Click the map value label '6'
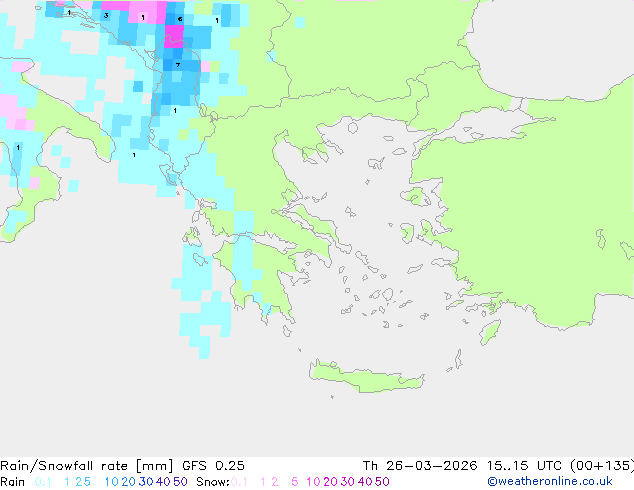This screenshot has width=634, height=490. [x=180, y=19]
